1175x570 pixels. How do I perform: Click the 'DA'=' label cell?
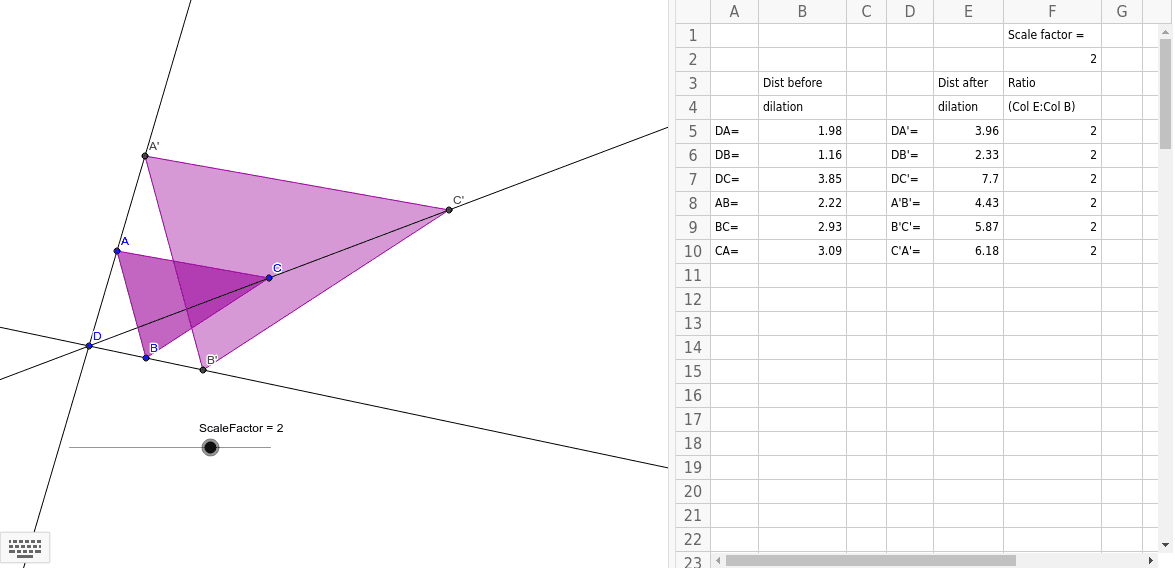click(x=910, y=131)
